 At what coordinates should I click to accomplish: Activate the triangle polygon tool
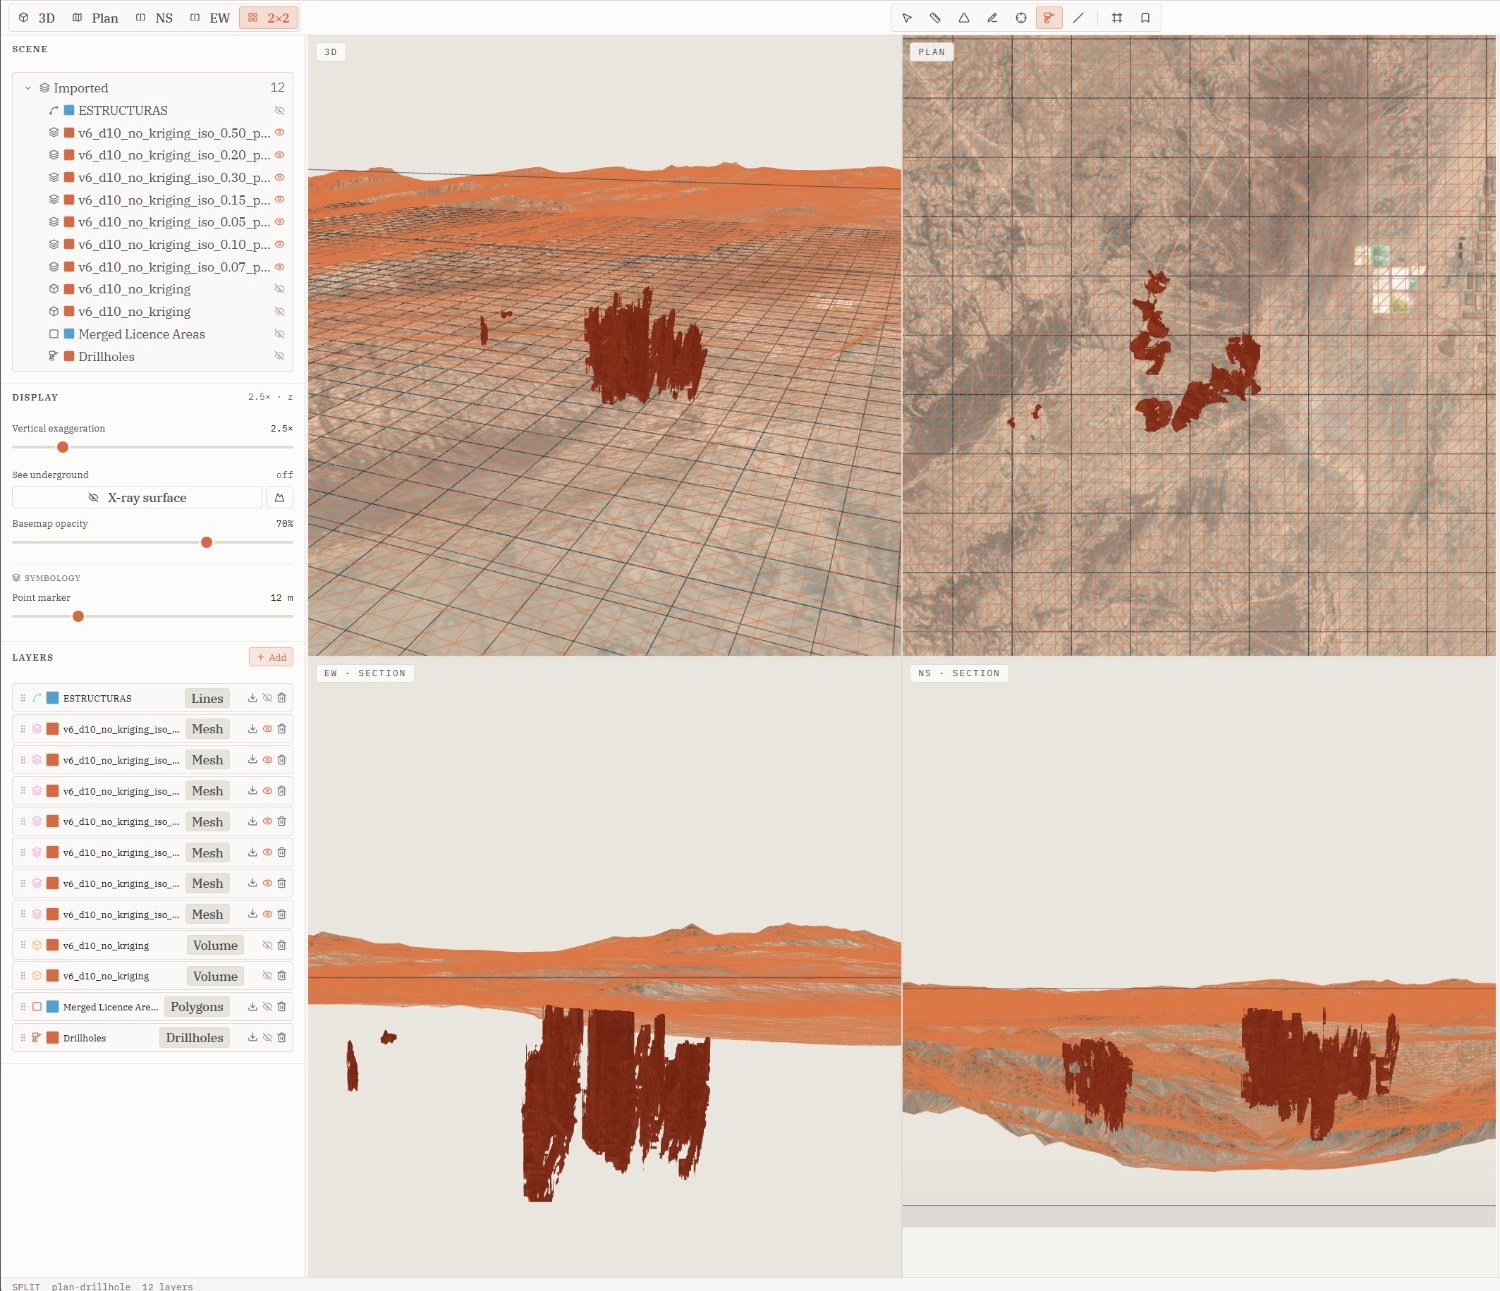pos(964,18)
